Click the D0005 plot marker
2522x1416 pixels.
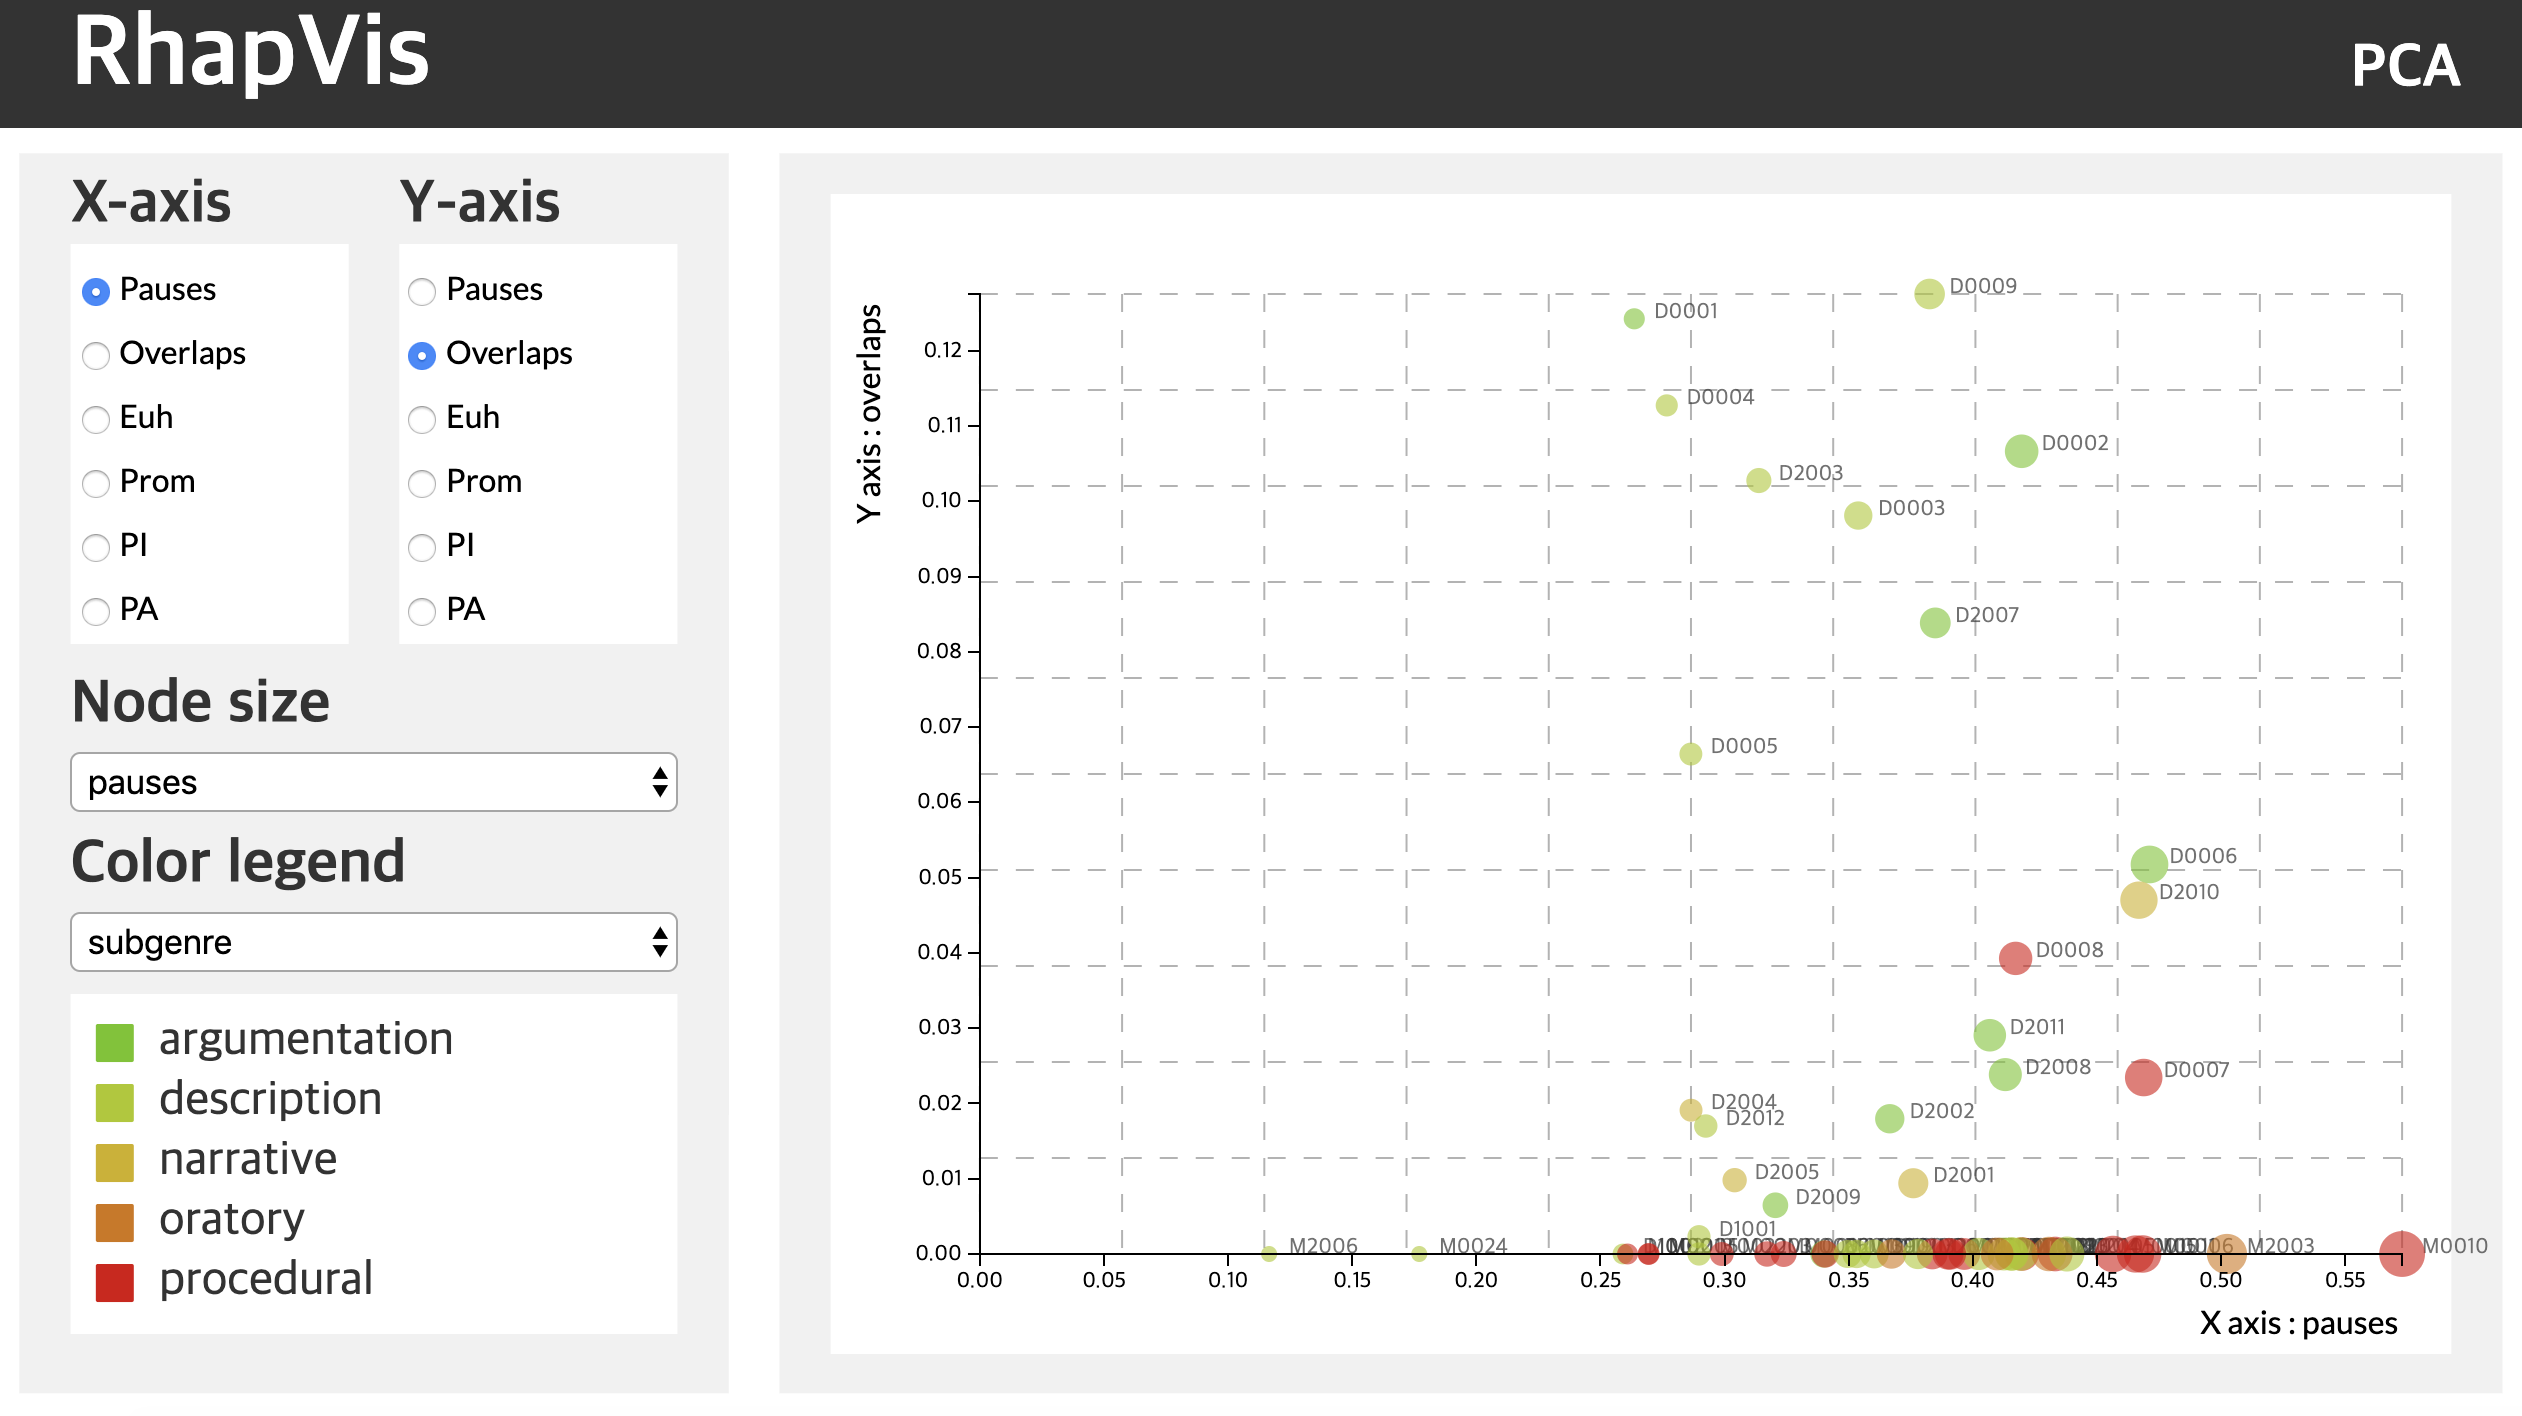point(1689,754)
